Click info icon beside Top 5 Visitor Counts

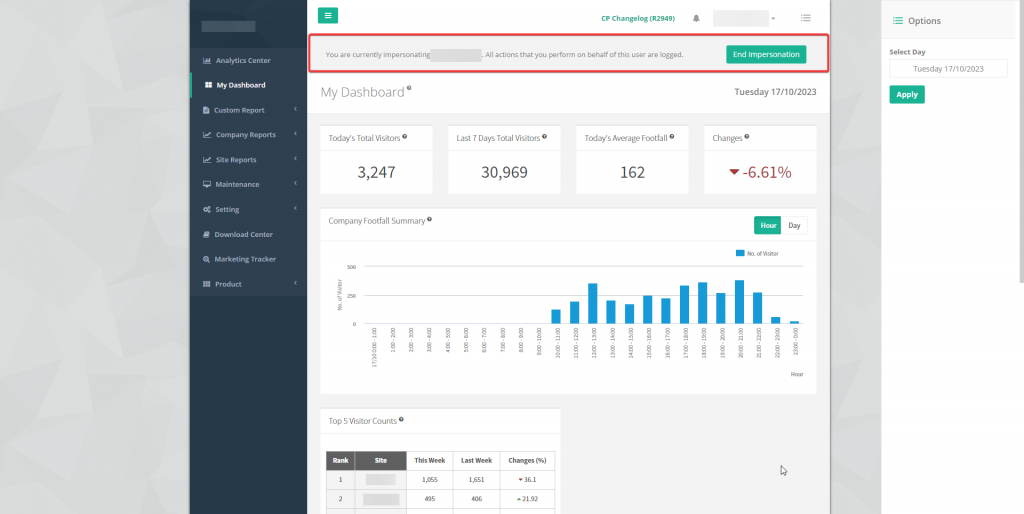tap(401, 420)
